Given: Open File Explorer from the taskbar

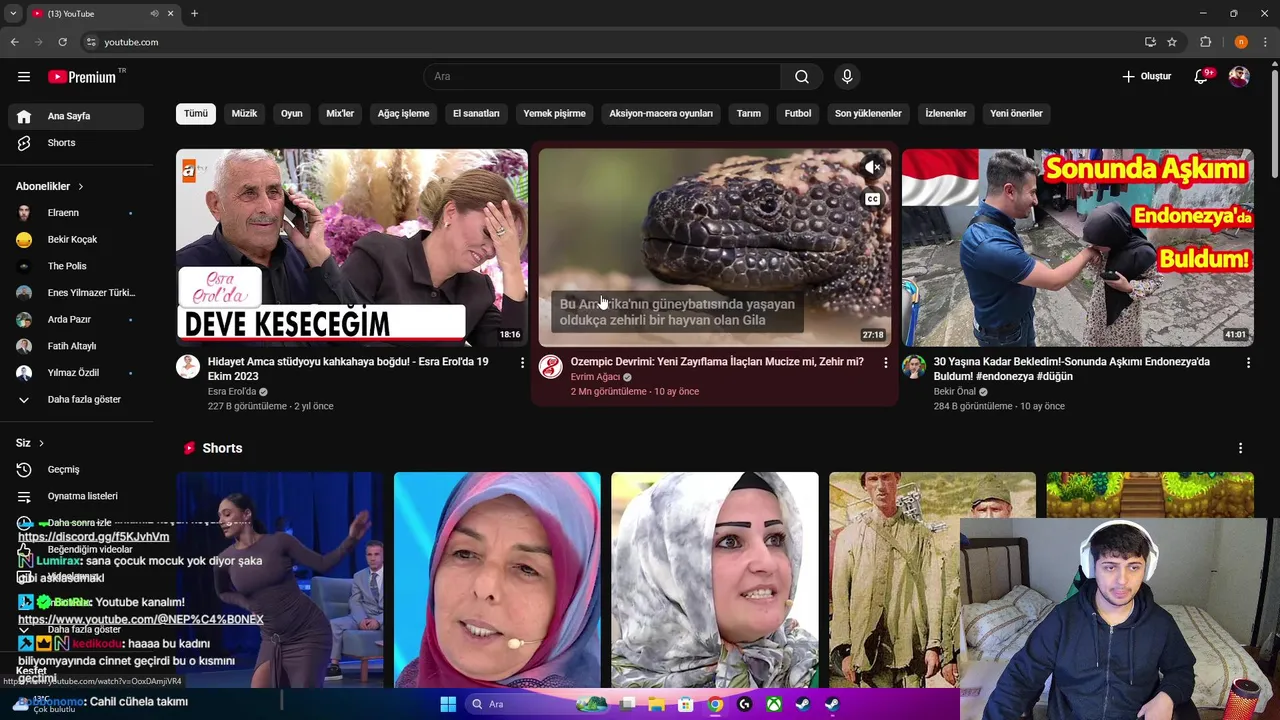Looking at the screenshot, I should tap(657, 704).
